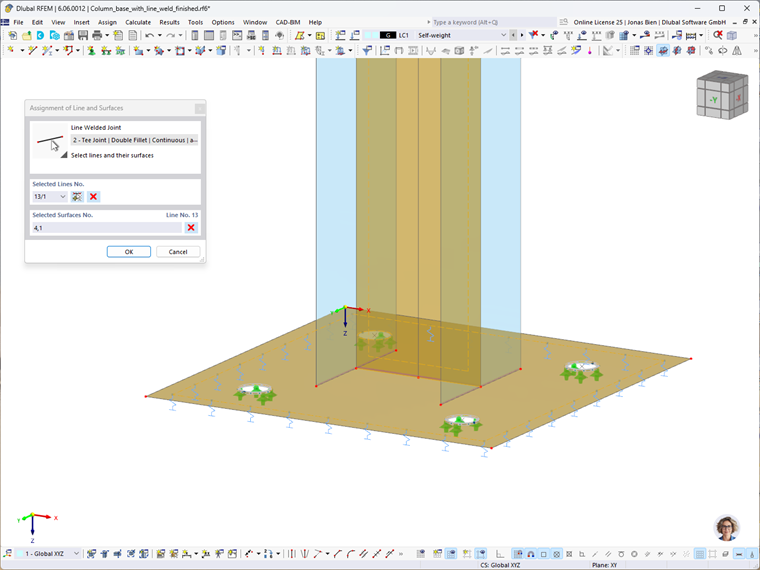Click the keyword search box
760x570 pixels.
(x=493, y=22)
